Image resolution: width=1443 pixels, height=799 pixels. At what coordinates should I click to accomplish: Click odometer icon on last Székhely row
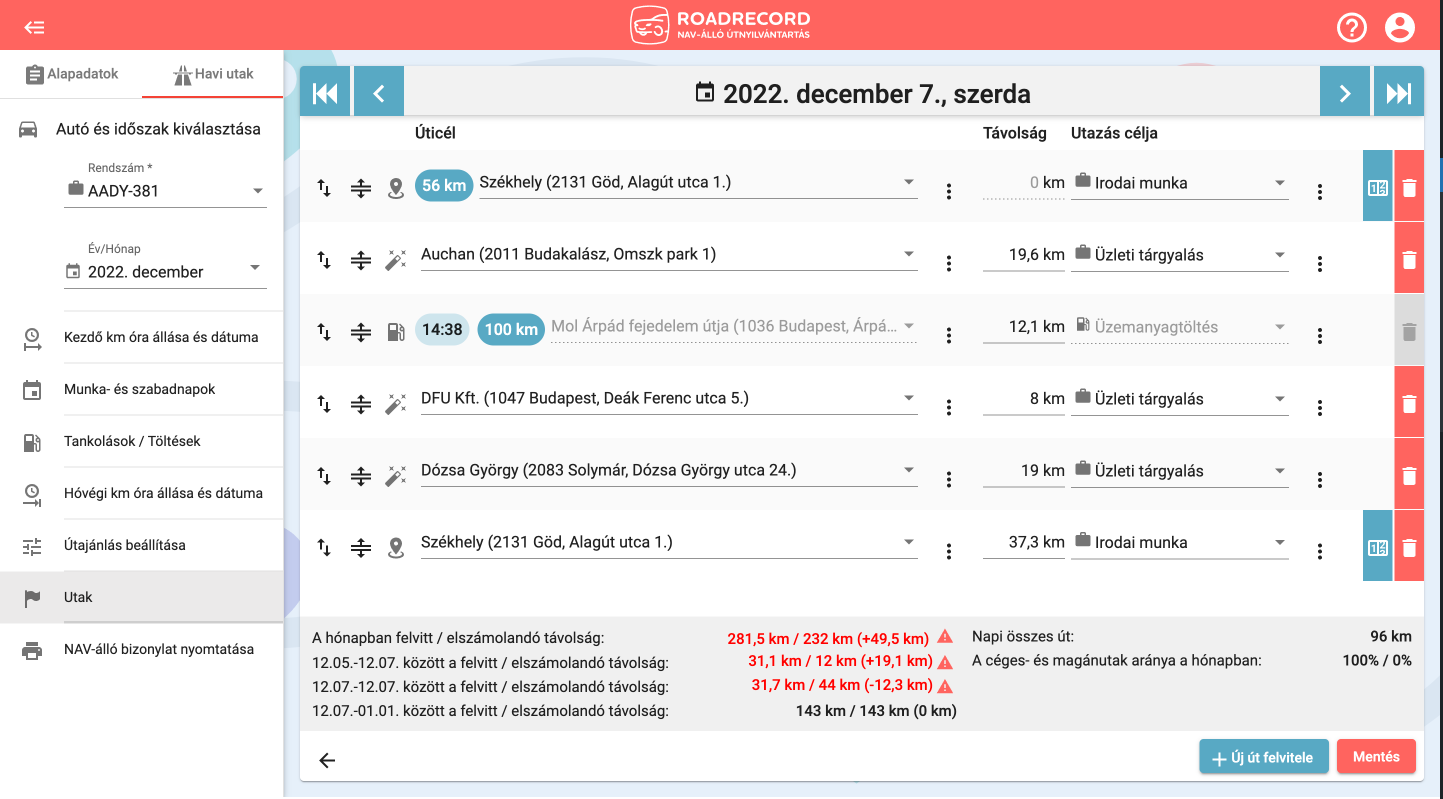point(1378,547)
